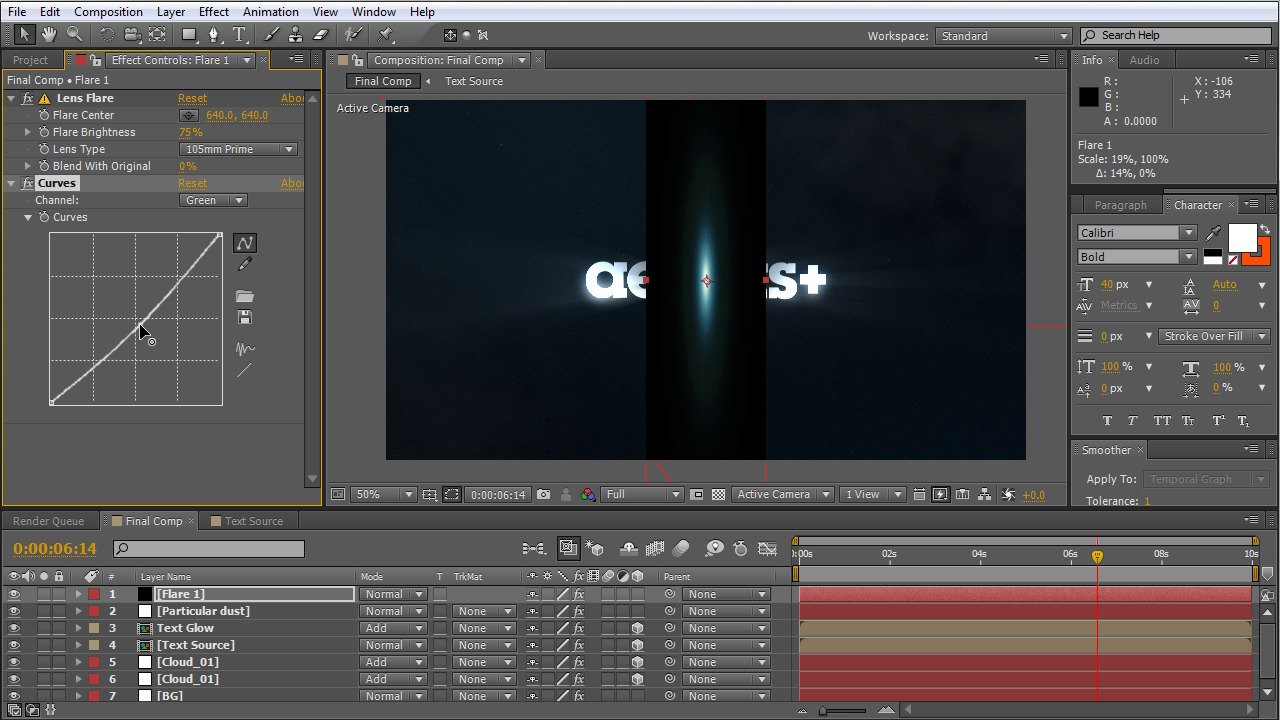Save the curve with disk icon
The width and height of the screenshot is (1280, 720).
[x=245, y=318]
